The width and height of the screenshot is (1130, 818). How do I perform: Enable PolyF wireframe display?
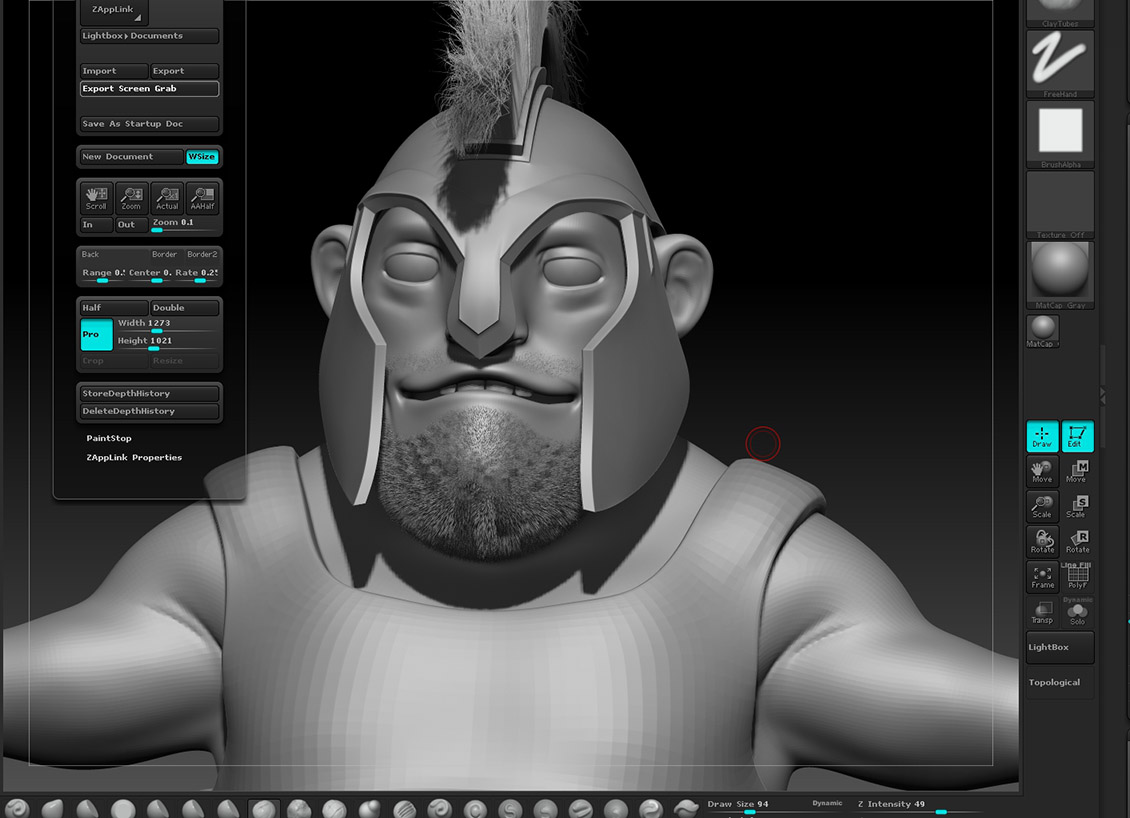1078,576
